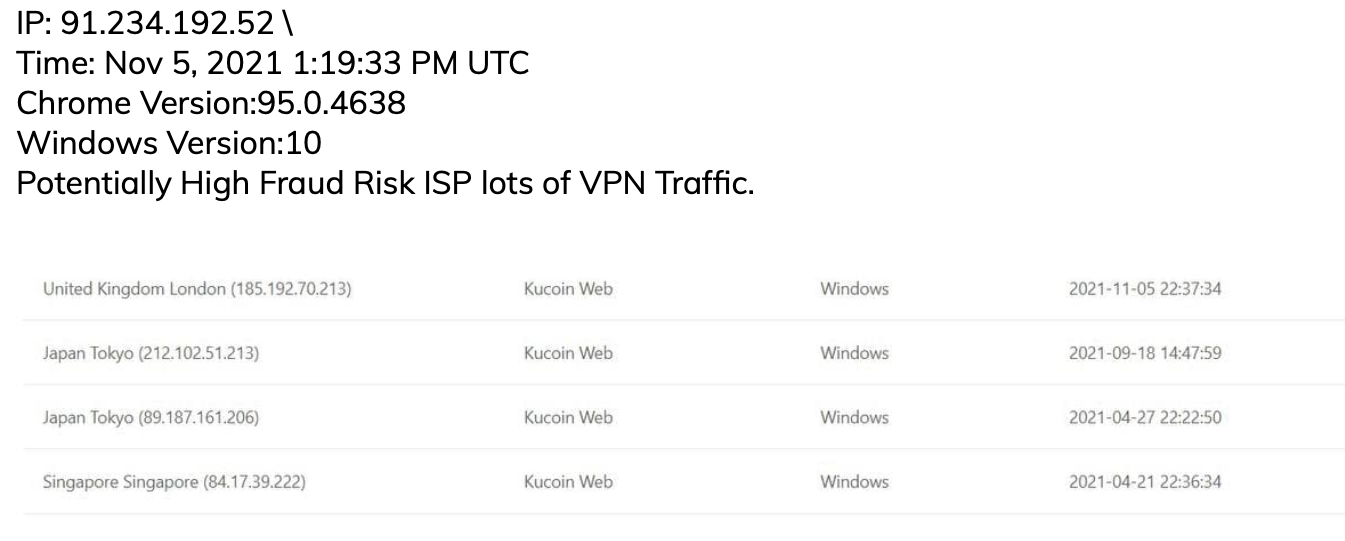The image size is (1345, 541).
Task: Click the Japan Tokyo 212.102.51.213 entry
Action: point(151,353)
